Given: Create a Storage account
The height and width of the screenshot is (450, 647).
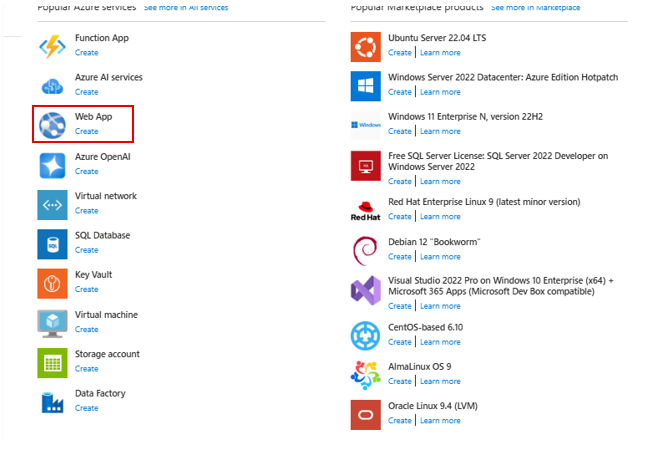Looking at the screenshot, I should coord(86,369).
